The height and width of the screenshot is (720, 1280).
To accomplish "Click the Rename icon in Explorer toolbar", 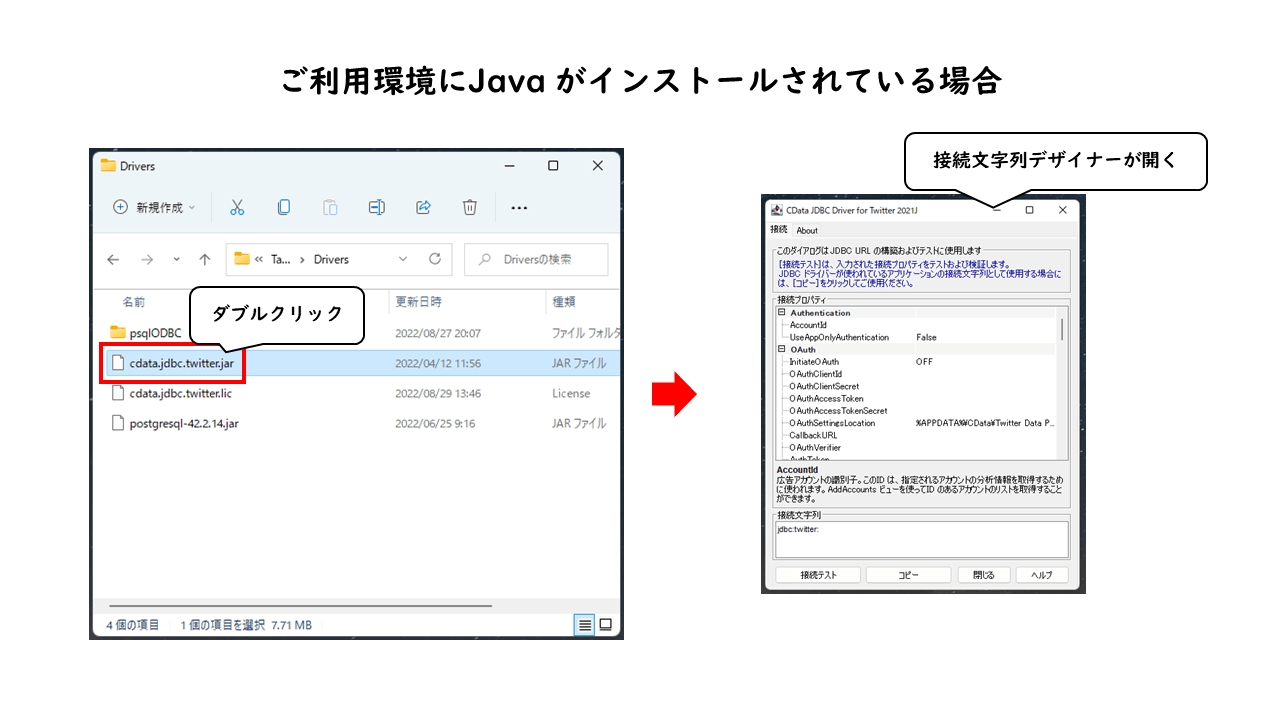I will [x=377, y=207].
